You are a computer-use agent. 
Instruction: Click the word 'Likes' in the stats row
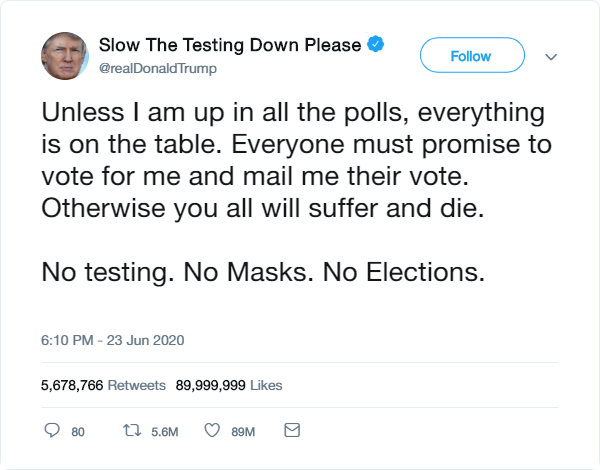point(265,385)
